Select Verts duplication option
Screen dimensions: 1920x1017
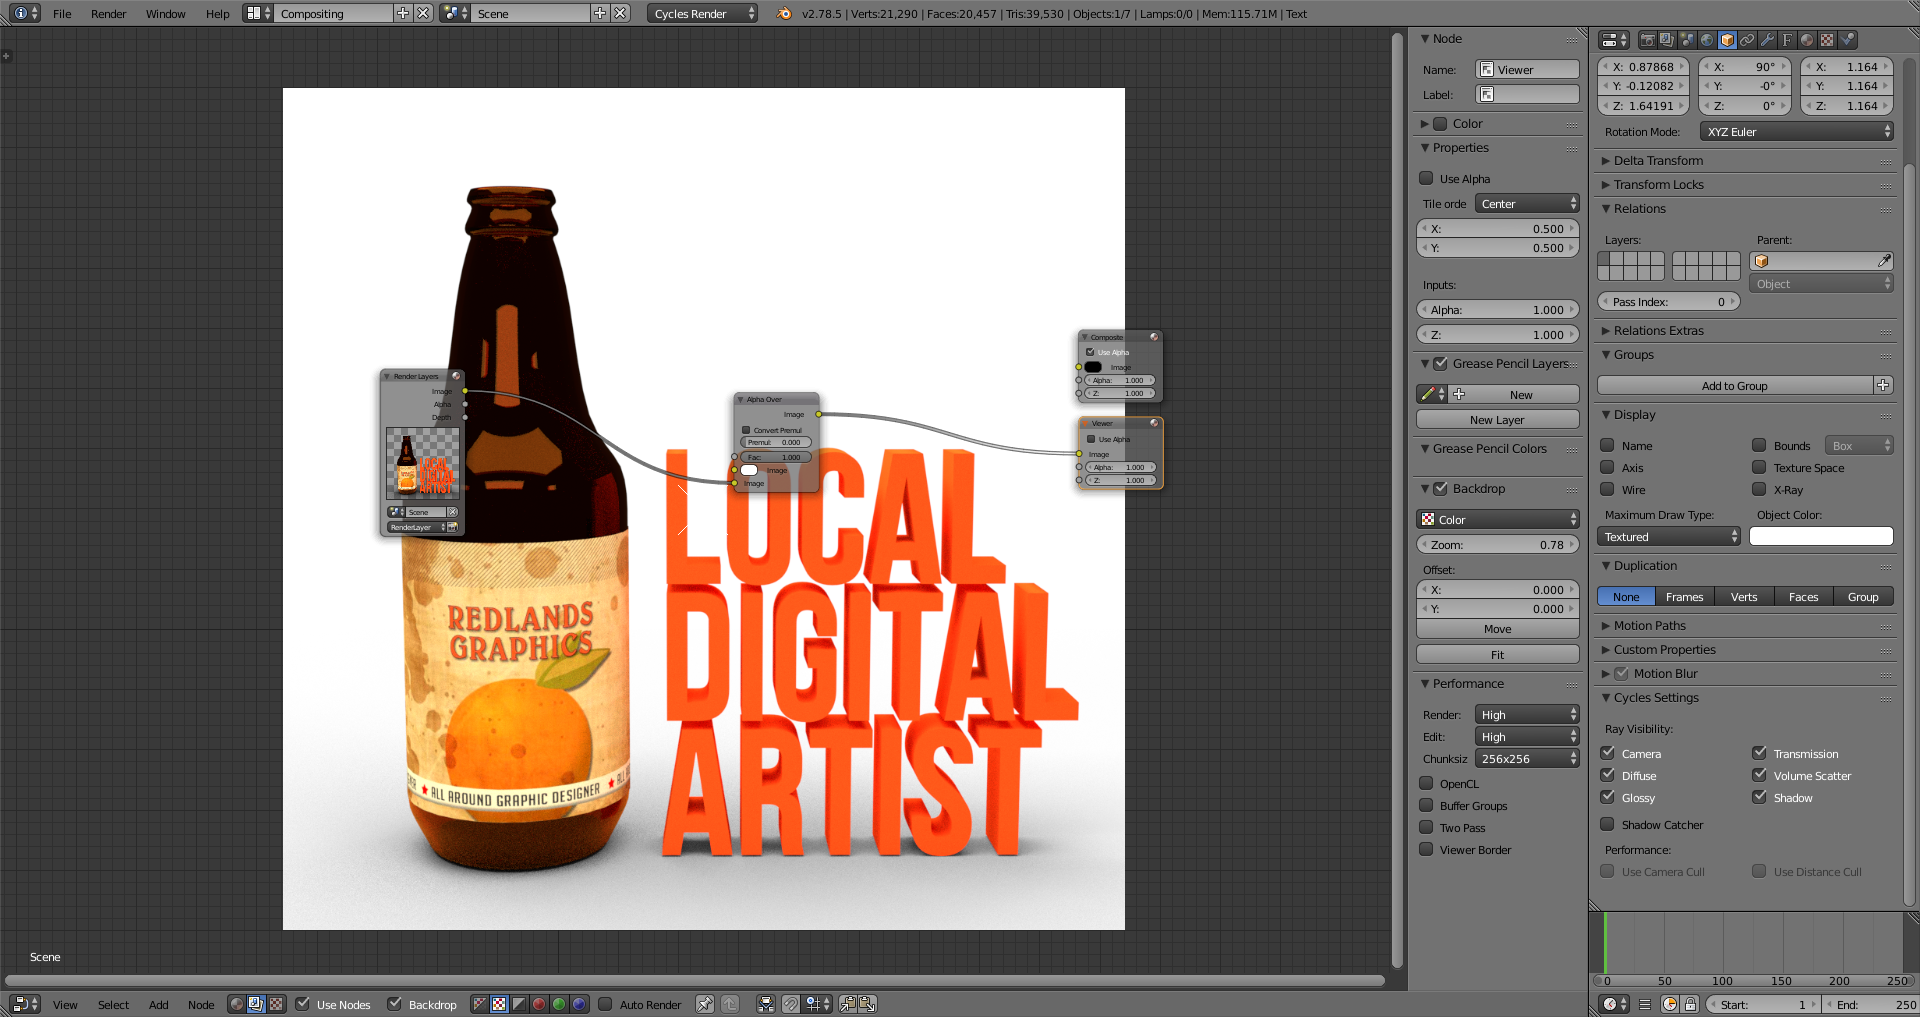click(1744, 597)
